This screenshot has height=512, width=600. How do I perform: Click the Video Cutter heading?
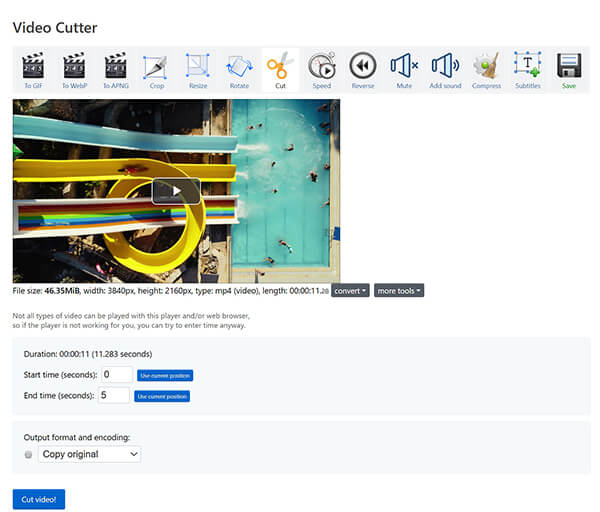55,28
